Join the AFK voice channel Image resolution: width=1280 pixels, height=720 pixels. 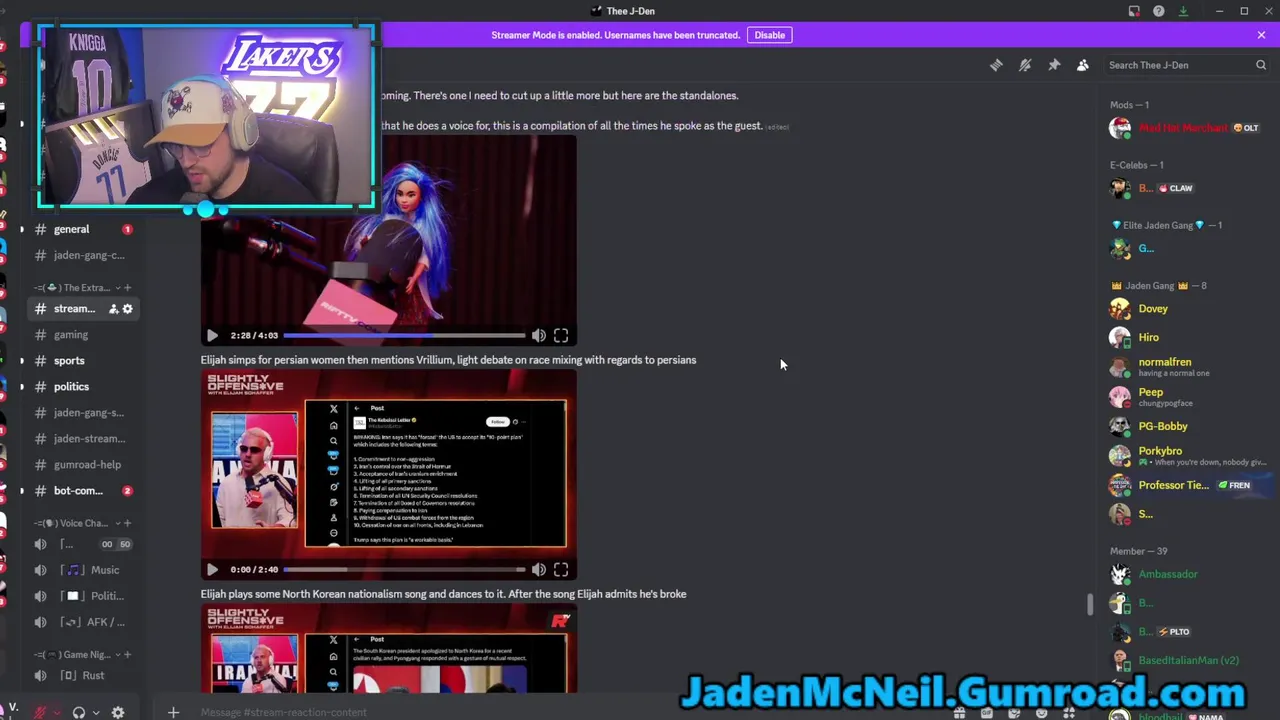click(x=82, y=622)
